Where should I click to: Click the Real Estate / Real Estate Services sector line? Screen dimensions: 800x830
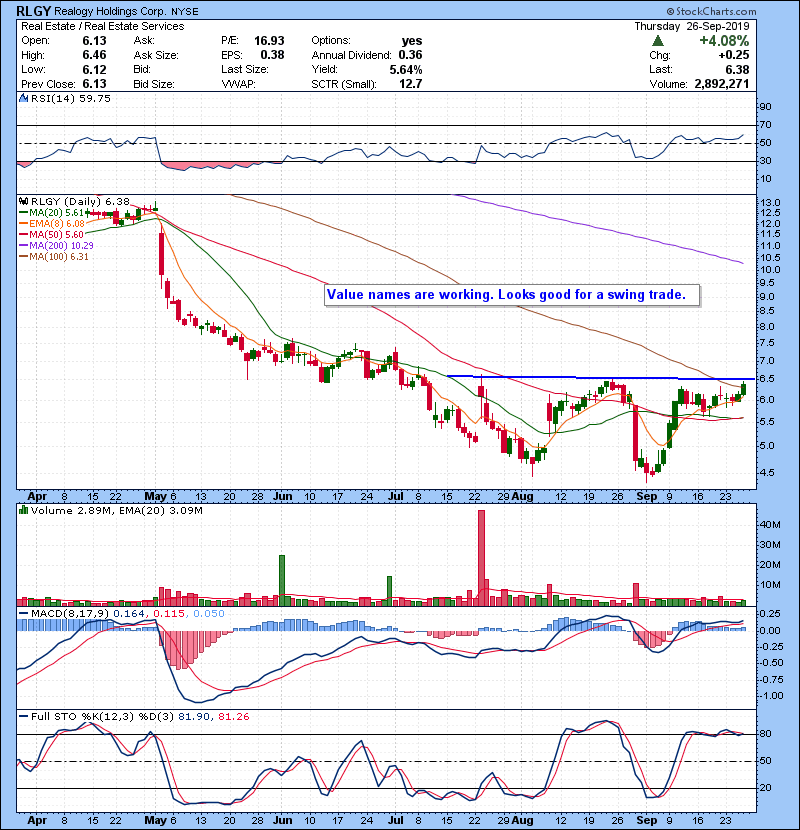click(103, 26)
